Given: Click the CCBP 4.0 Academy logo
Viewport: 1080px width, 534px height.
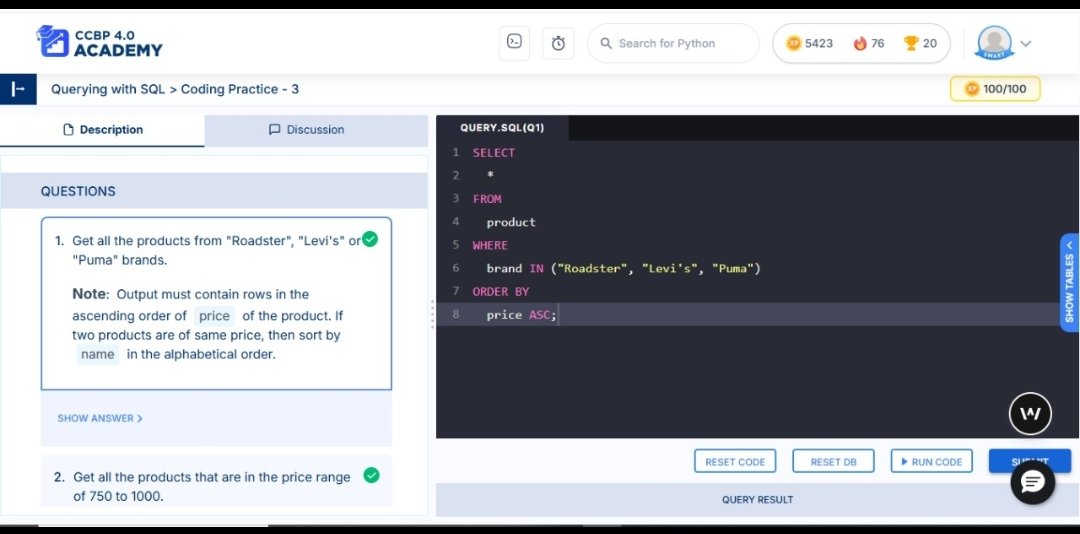Looking at the screenshot, I should click(x=99, y=43).
